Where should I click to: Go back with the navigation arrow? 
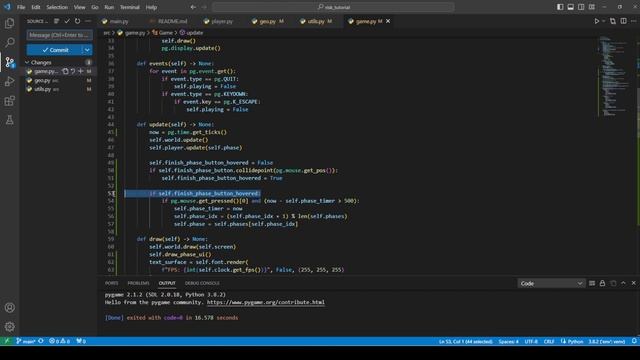(193, 7)
